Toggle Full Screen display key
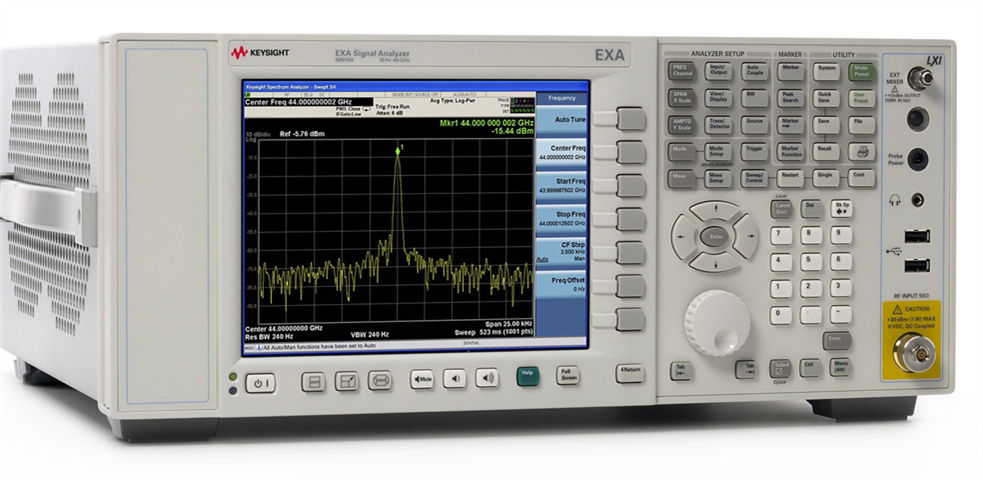 (567, 375)
